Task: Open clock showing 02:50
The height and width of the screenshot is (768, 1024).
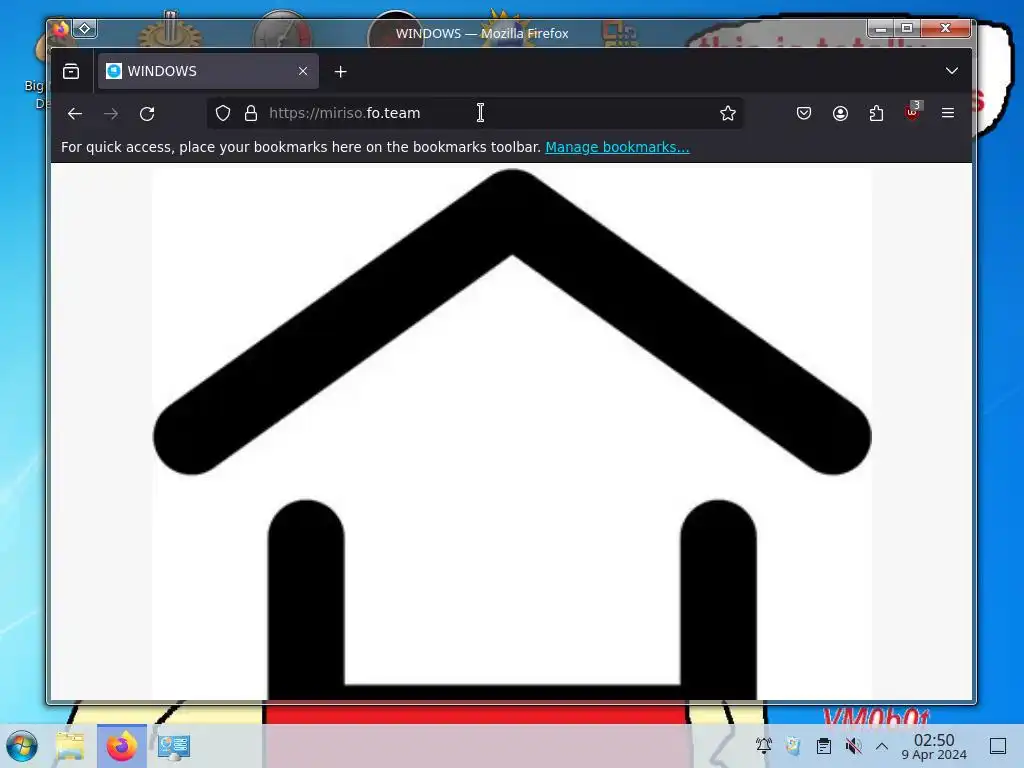Action: [x=934, y=746]
